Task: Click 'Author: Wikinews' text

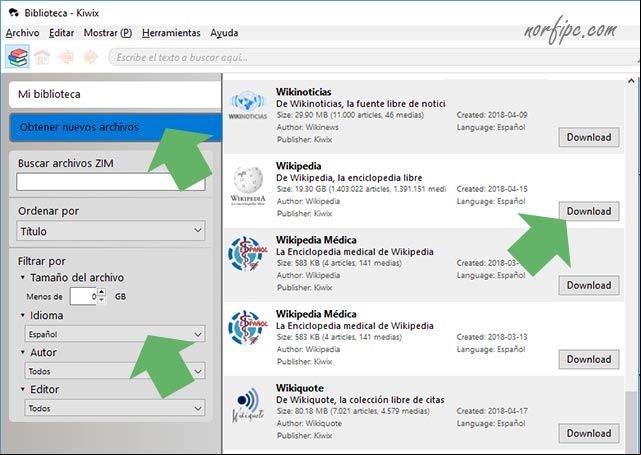Action: click(x=307, y=127)
